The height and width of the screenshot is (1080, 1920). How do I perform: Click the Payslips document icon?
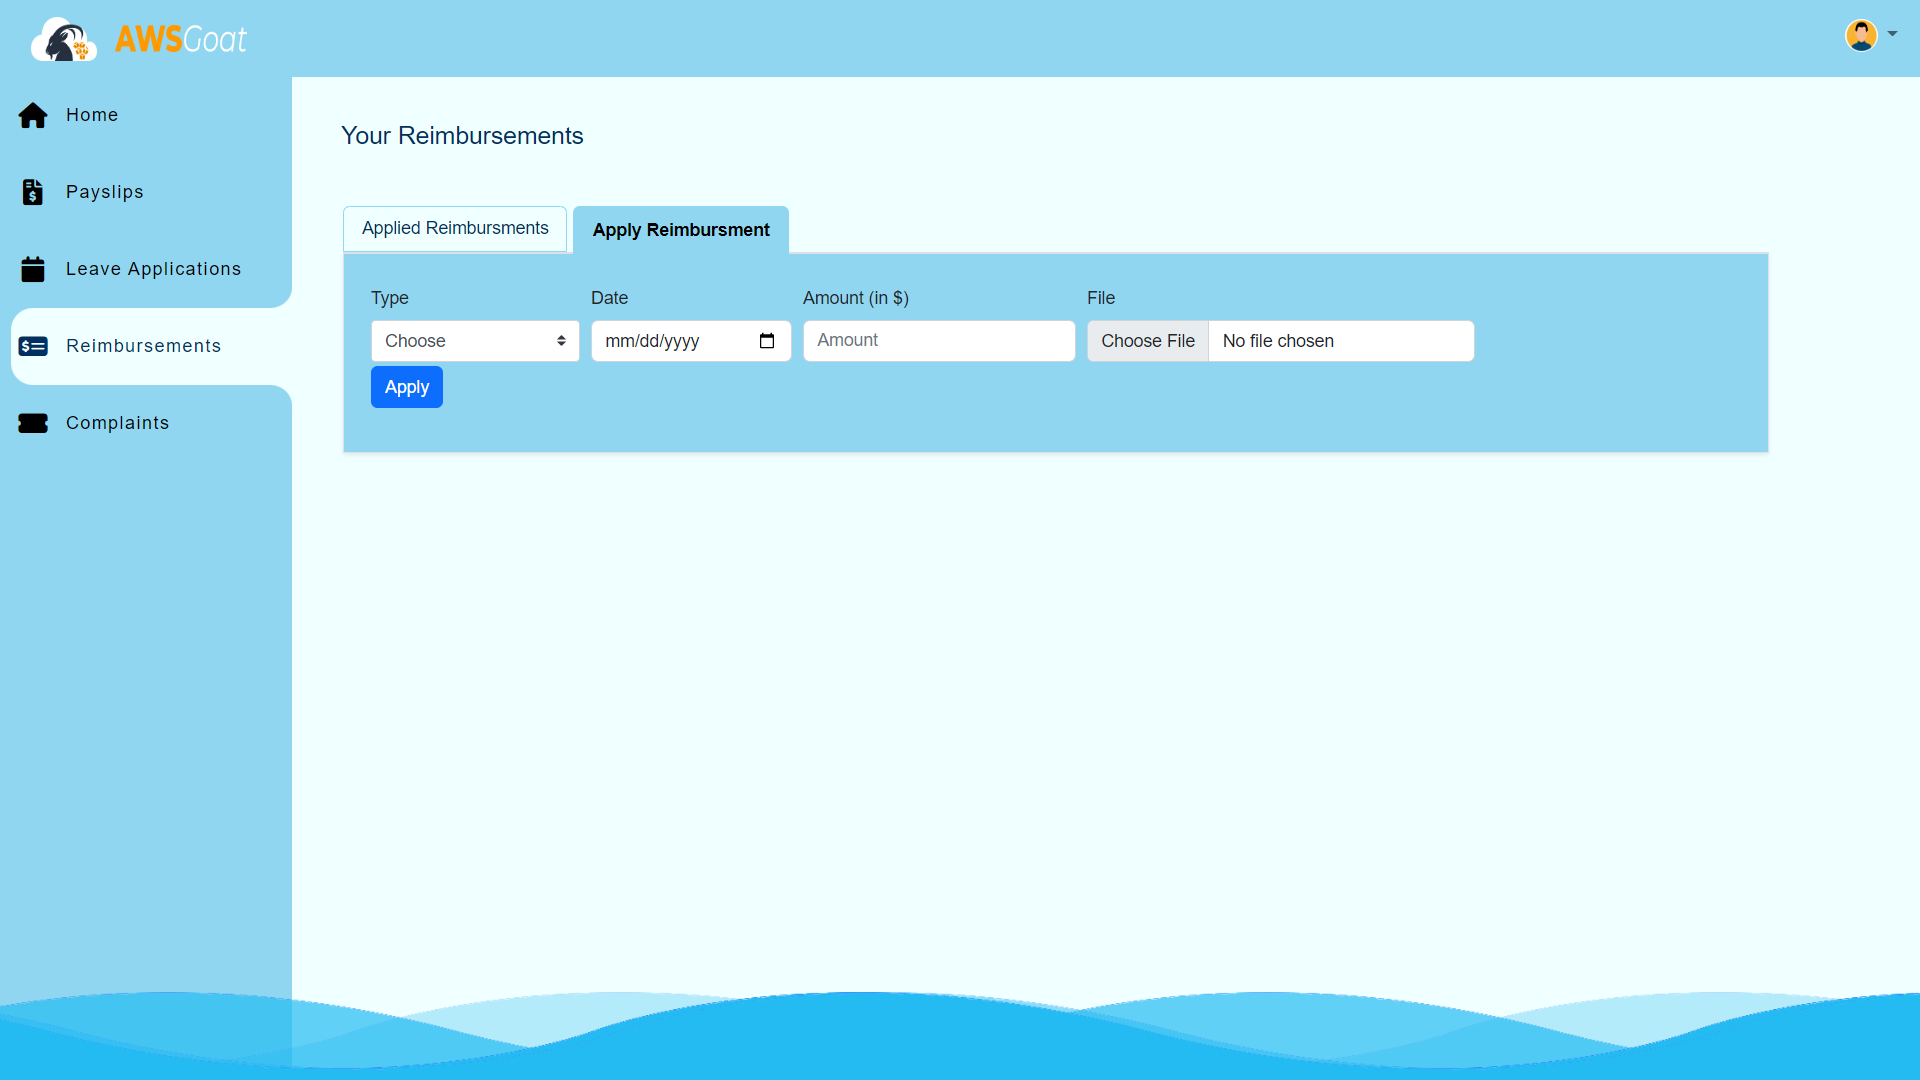point(33,192)
